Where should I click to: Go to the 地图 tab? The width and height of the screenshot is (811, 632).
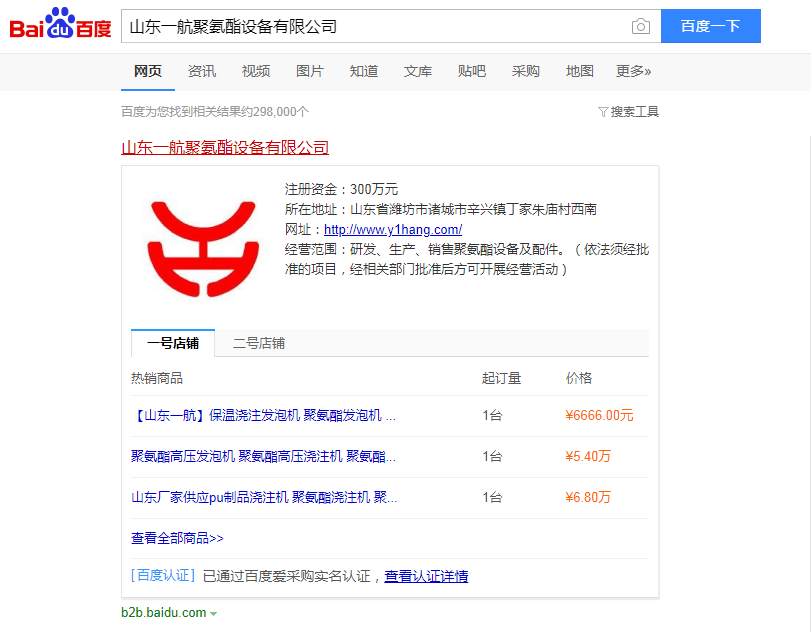pyautogui.click(x=580, y=71)
